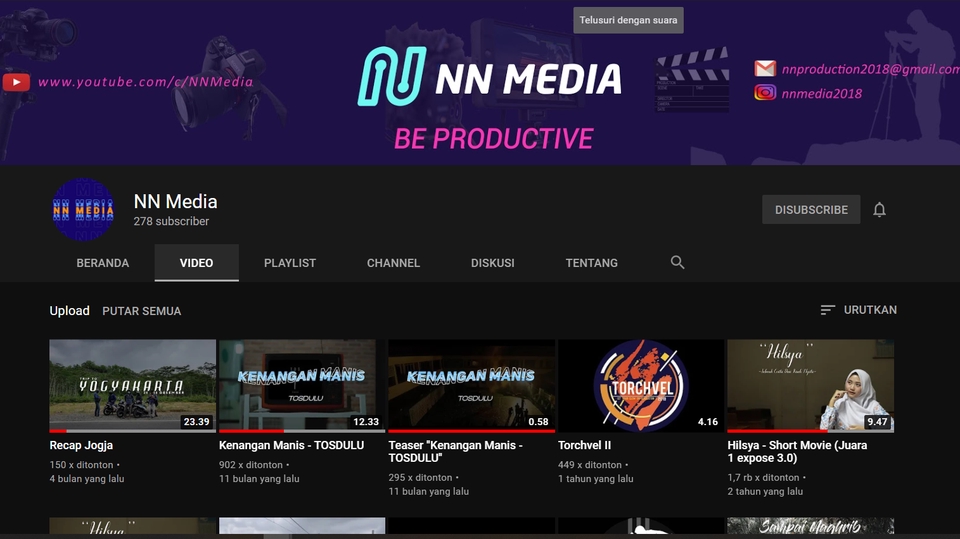The width and height of the screenshot is (960, 539).
Task: Click the Gmail envelope icon in banner
Action: tap(765, 68)
